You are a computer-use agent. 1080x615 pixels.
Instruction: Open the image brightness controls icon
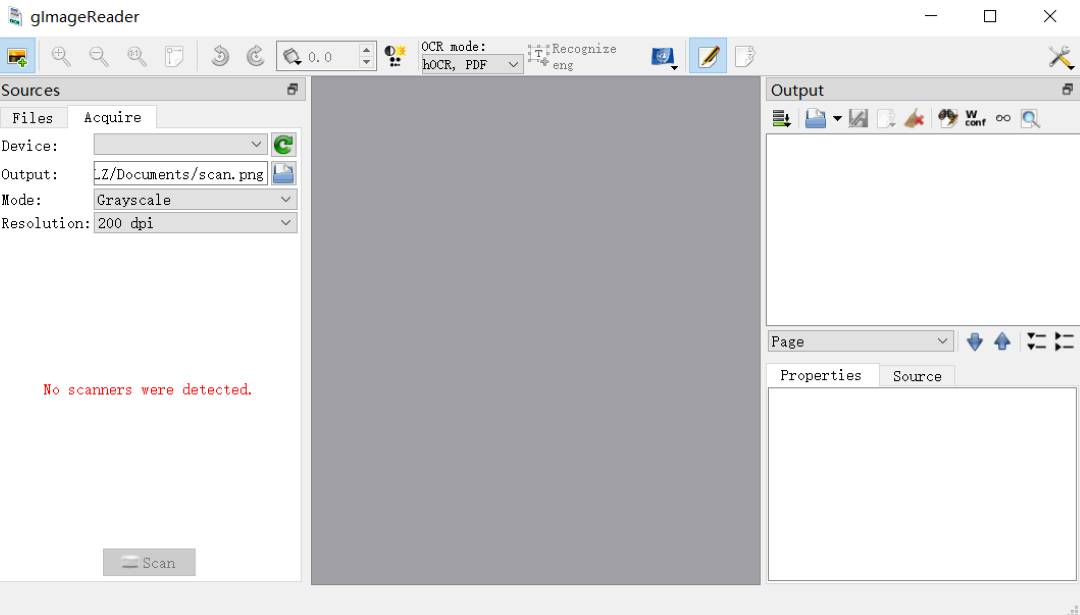click(394, 56)
